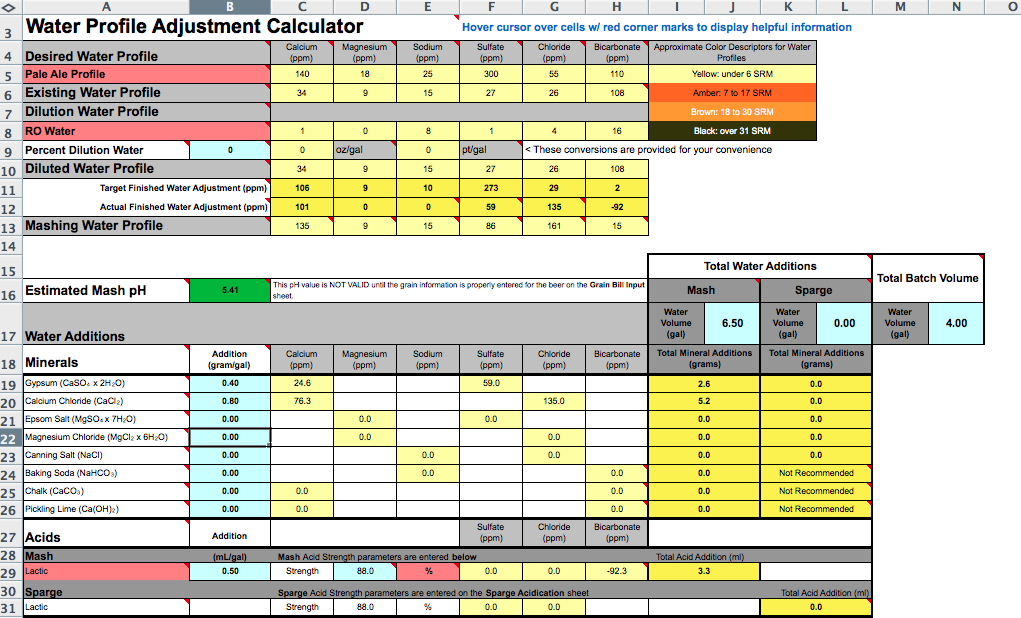Click Chalk addition value cell
The width and height of the screenshot is (1021, 618).
[x=230, y=491]
